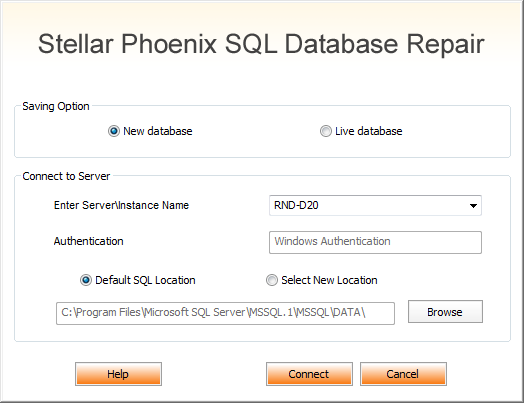Click the "Live database" label text
Screen dimensions: 524x403
(369, 131)
